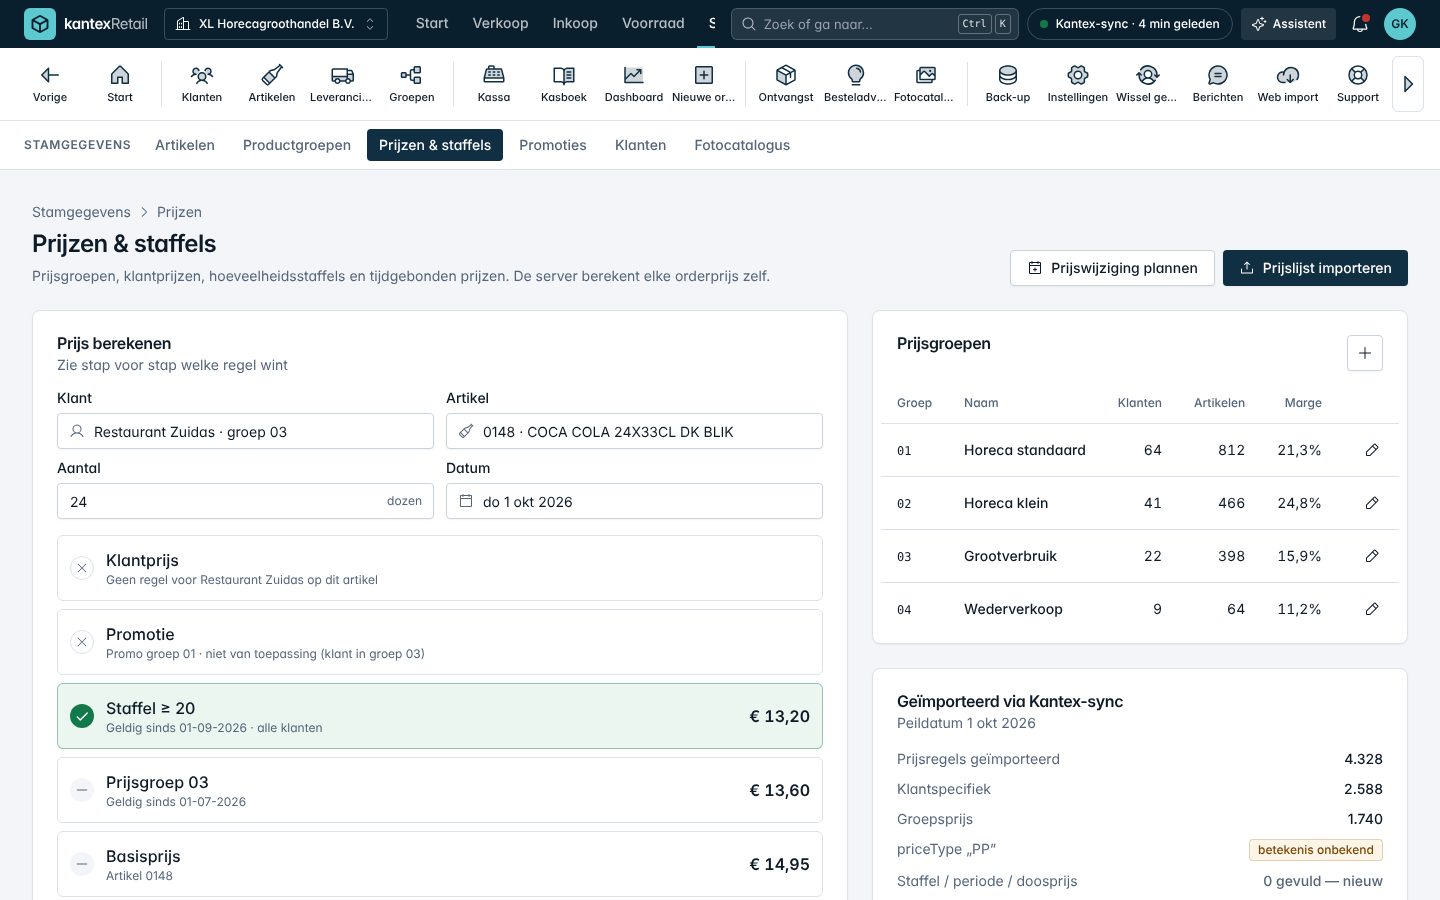
Task: Open the Datum field showing do 1 okt 2026
Action: [x=634, y=501]
